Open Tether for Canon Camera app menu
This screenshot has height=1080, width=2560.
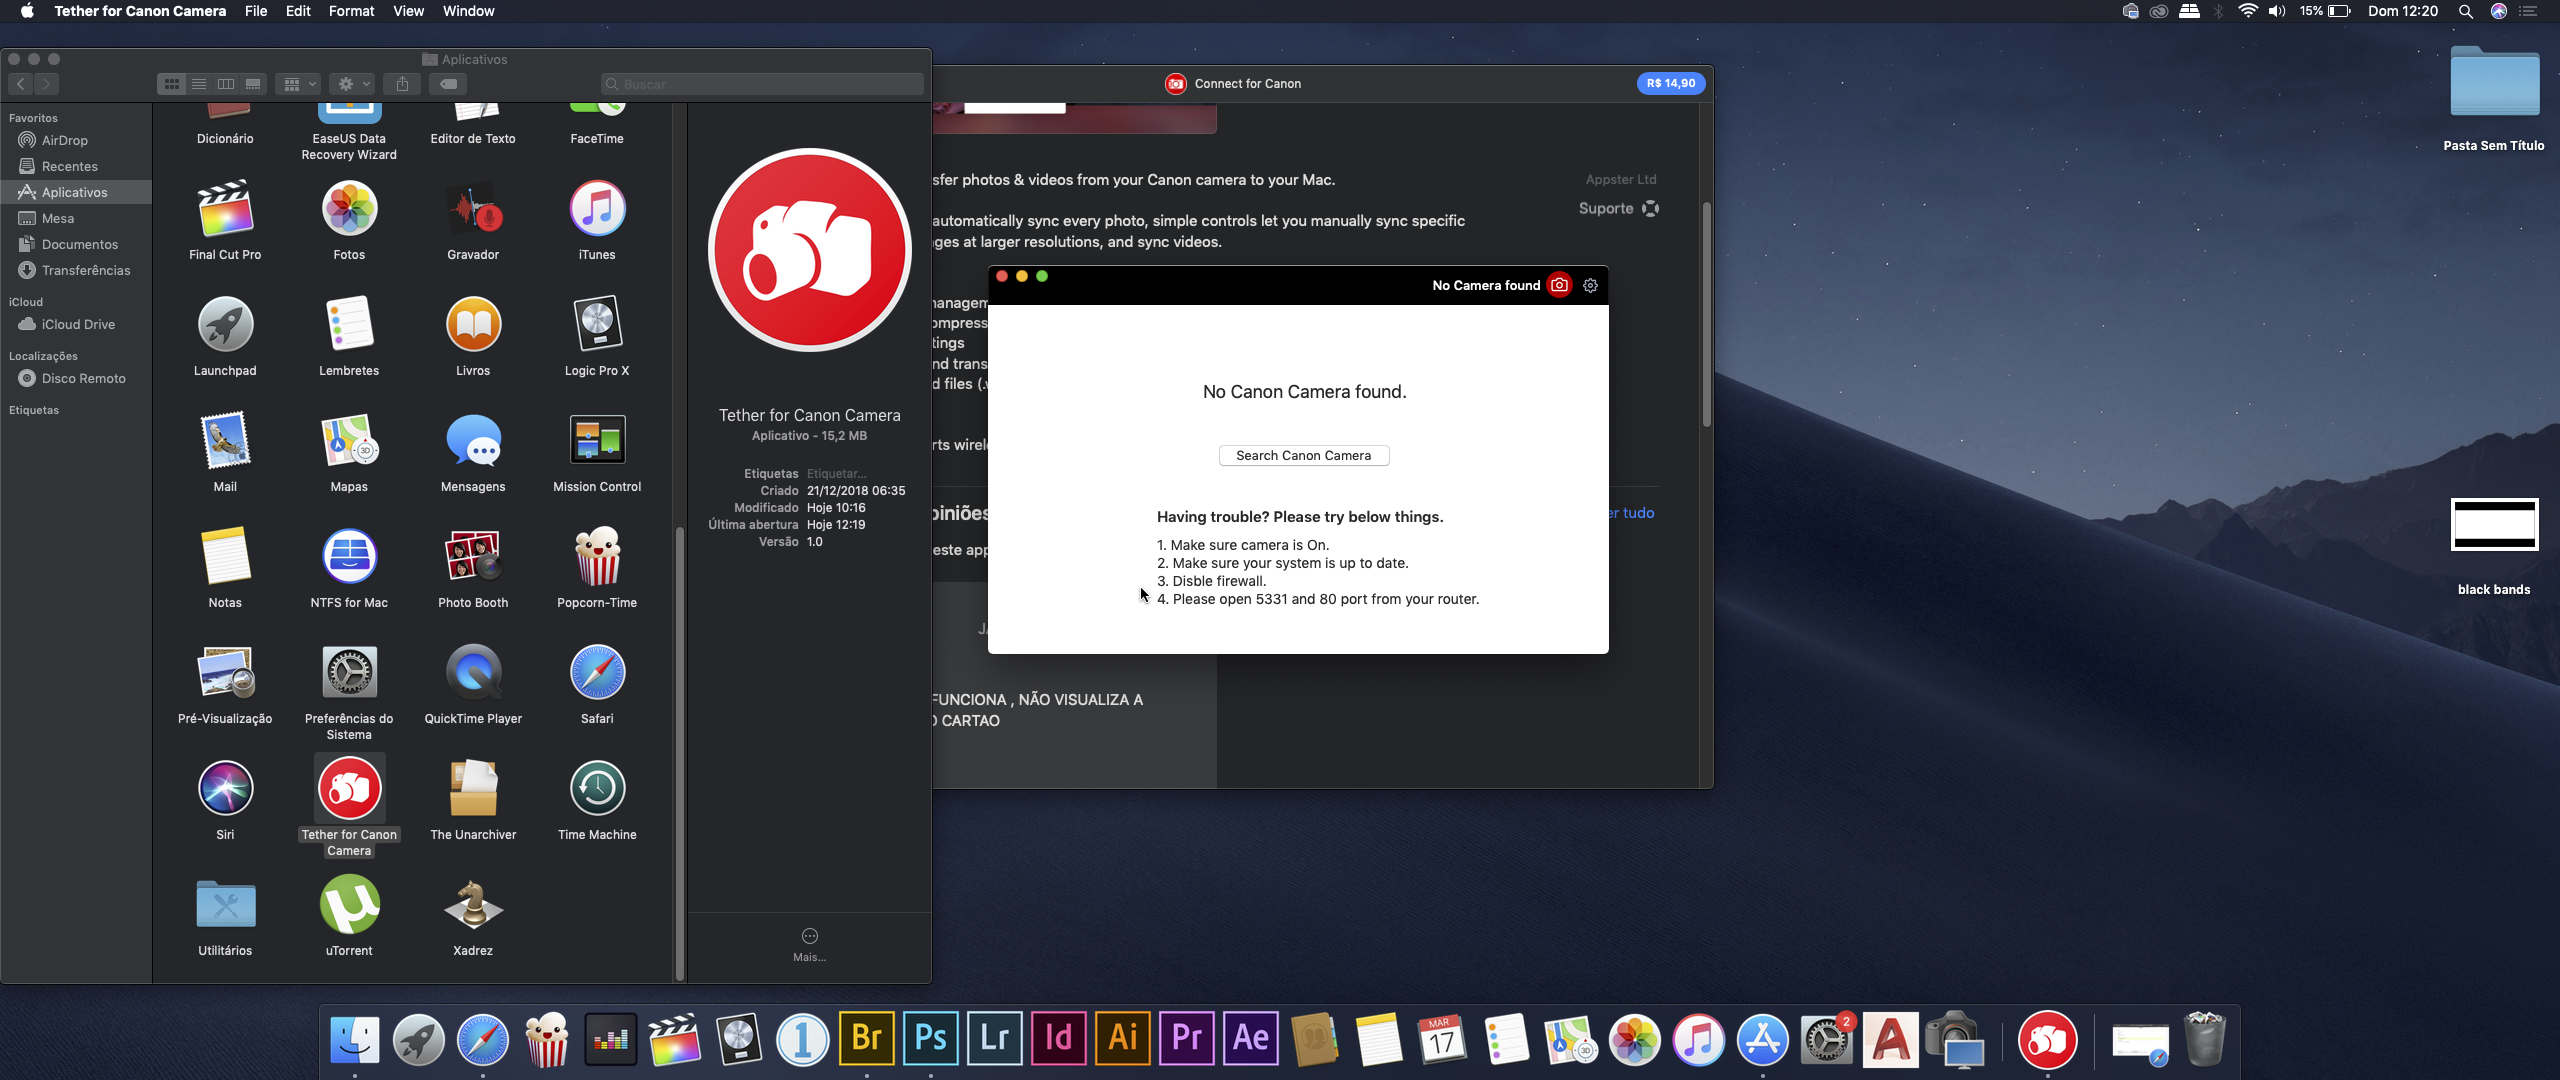tap(140, 11)
